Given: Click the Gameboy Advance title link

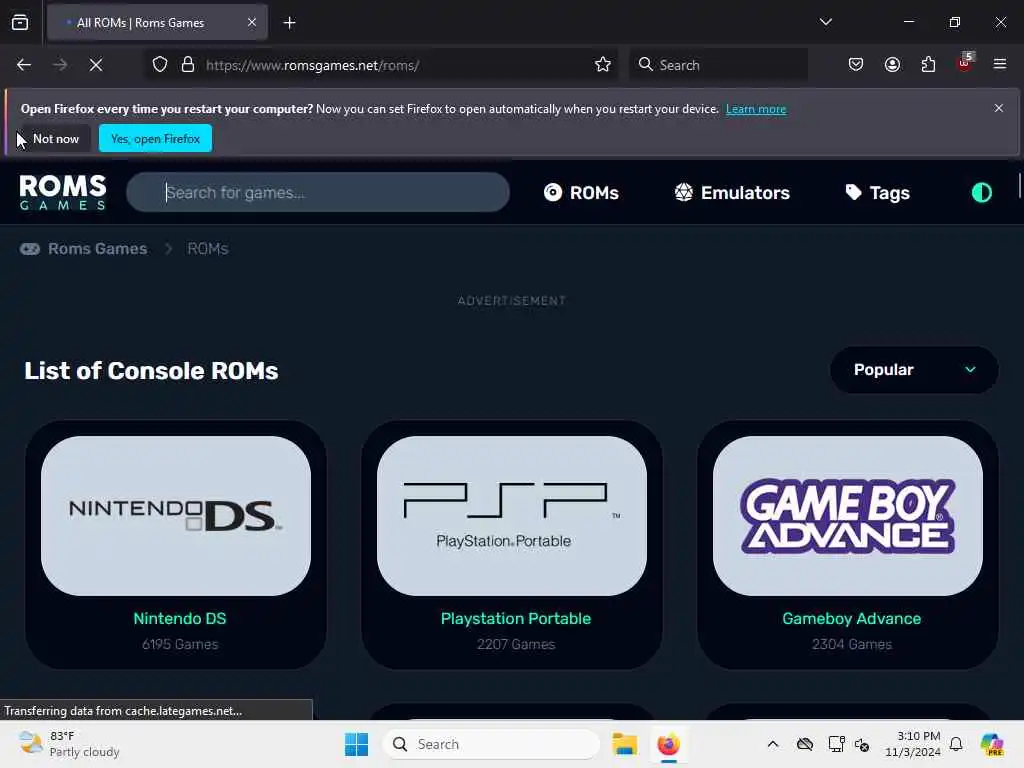Looking at the screenshot, I should pyautogui.click(x=852, y=618).
